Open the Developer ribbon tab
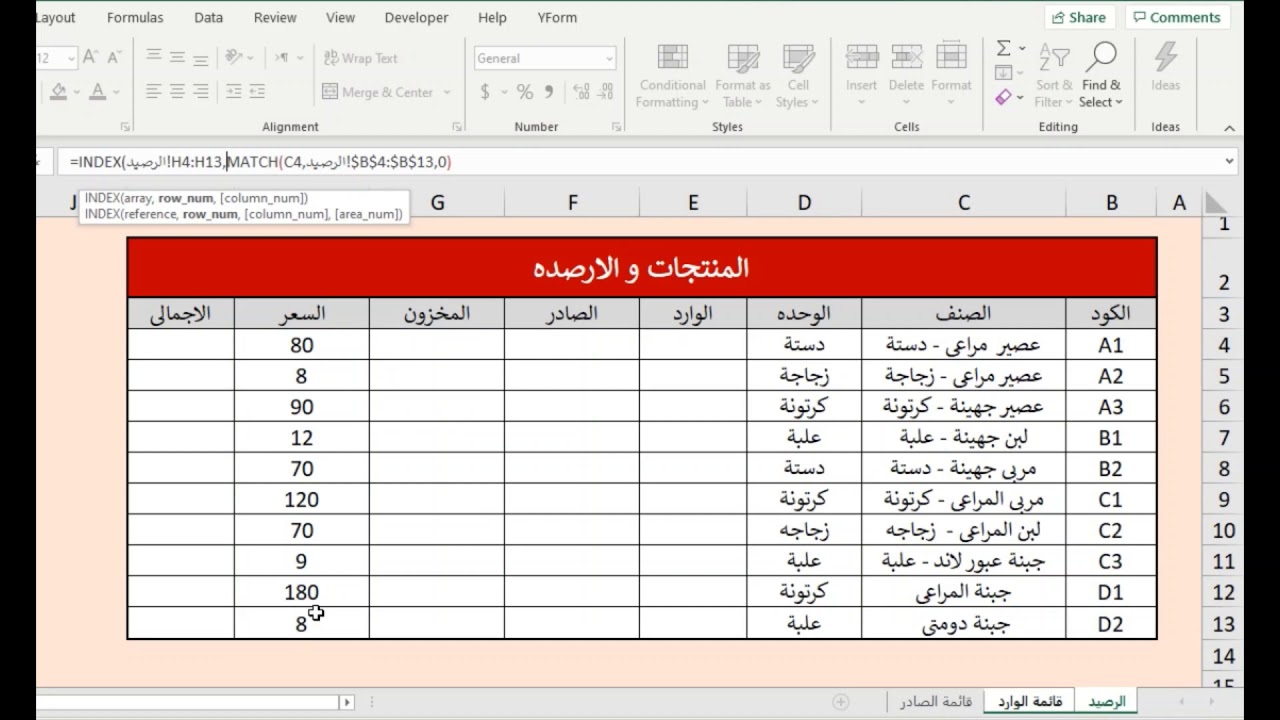The width and height of the screenshot is (1280, 720). 417,17
